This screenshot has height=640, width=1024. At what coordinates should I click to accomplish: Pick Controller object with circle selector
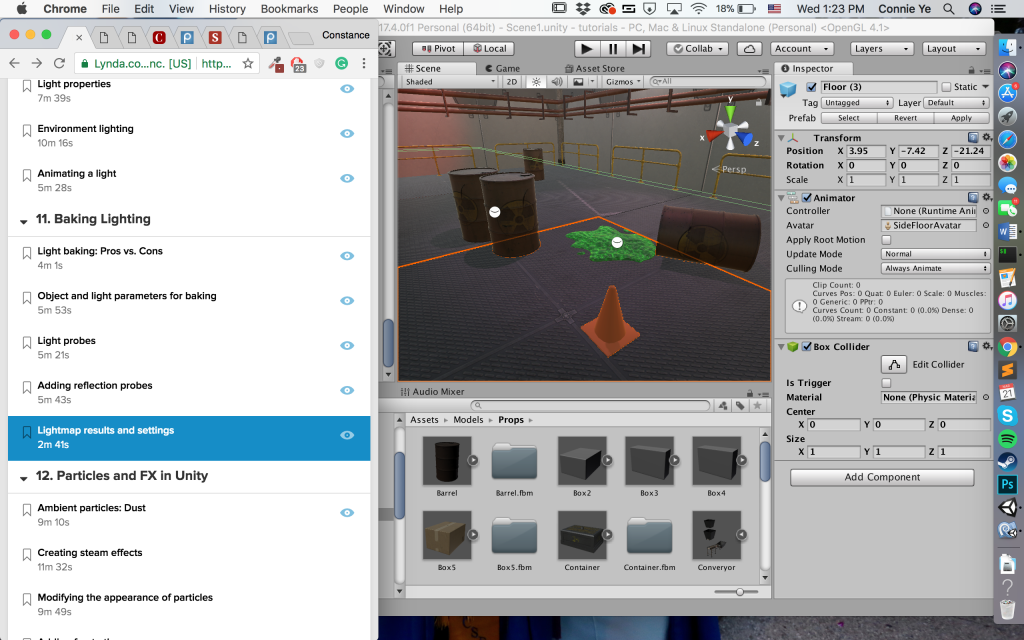pyautogui.click(x=986, y=211)
